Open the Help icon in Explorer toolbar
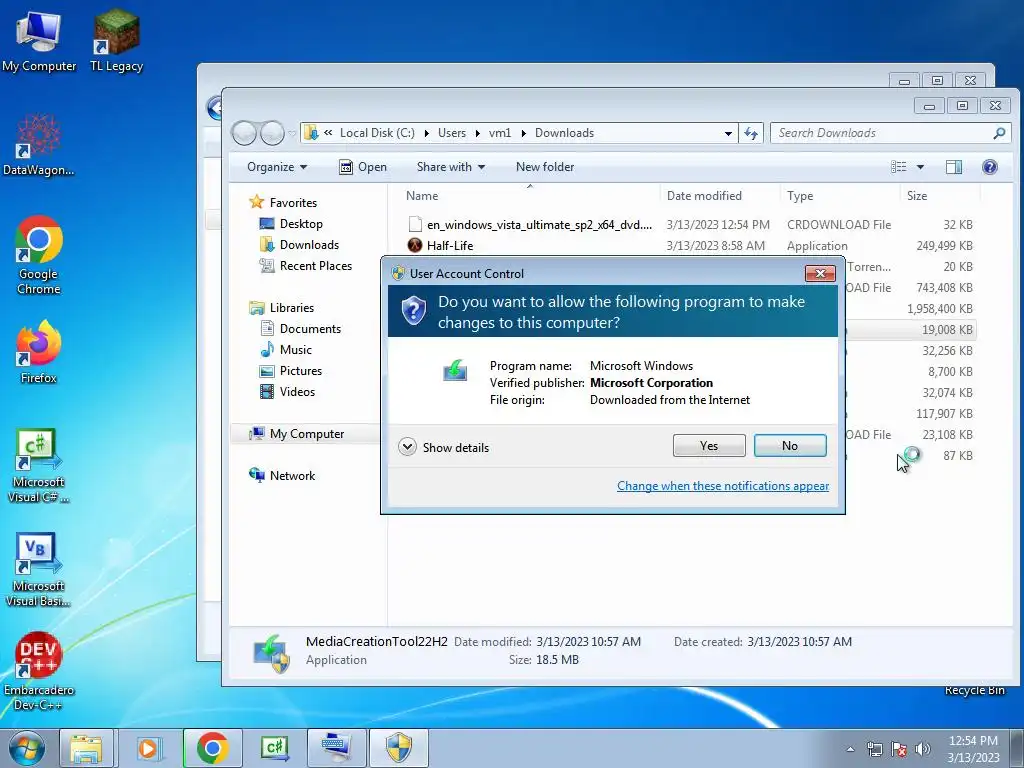The width and height of the screenshot is (1024, 768). pos(989,167)
